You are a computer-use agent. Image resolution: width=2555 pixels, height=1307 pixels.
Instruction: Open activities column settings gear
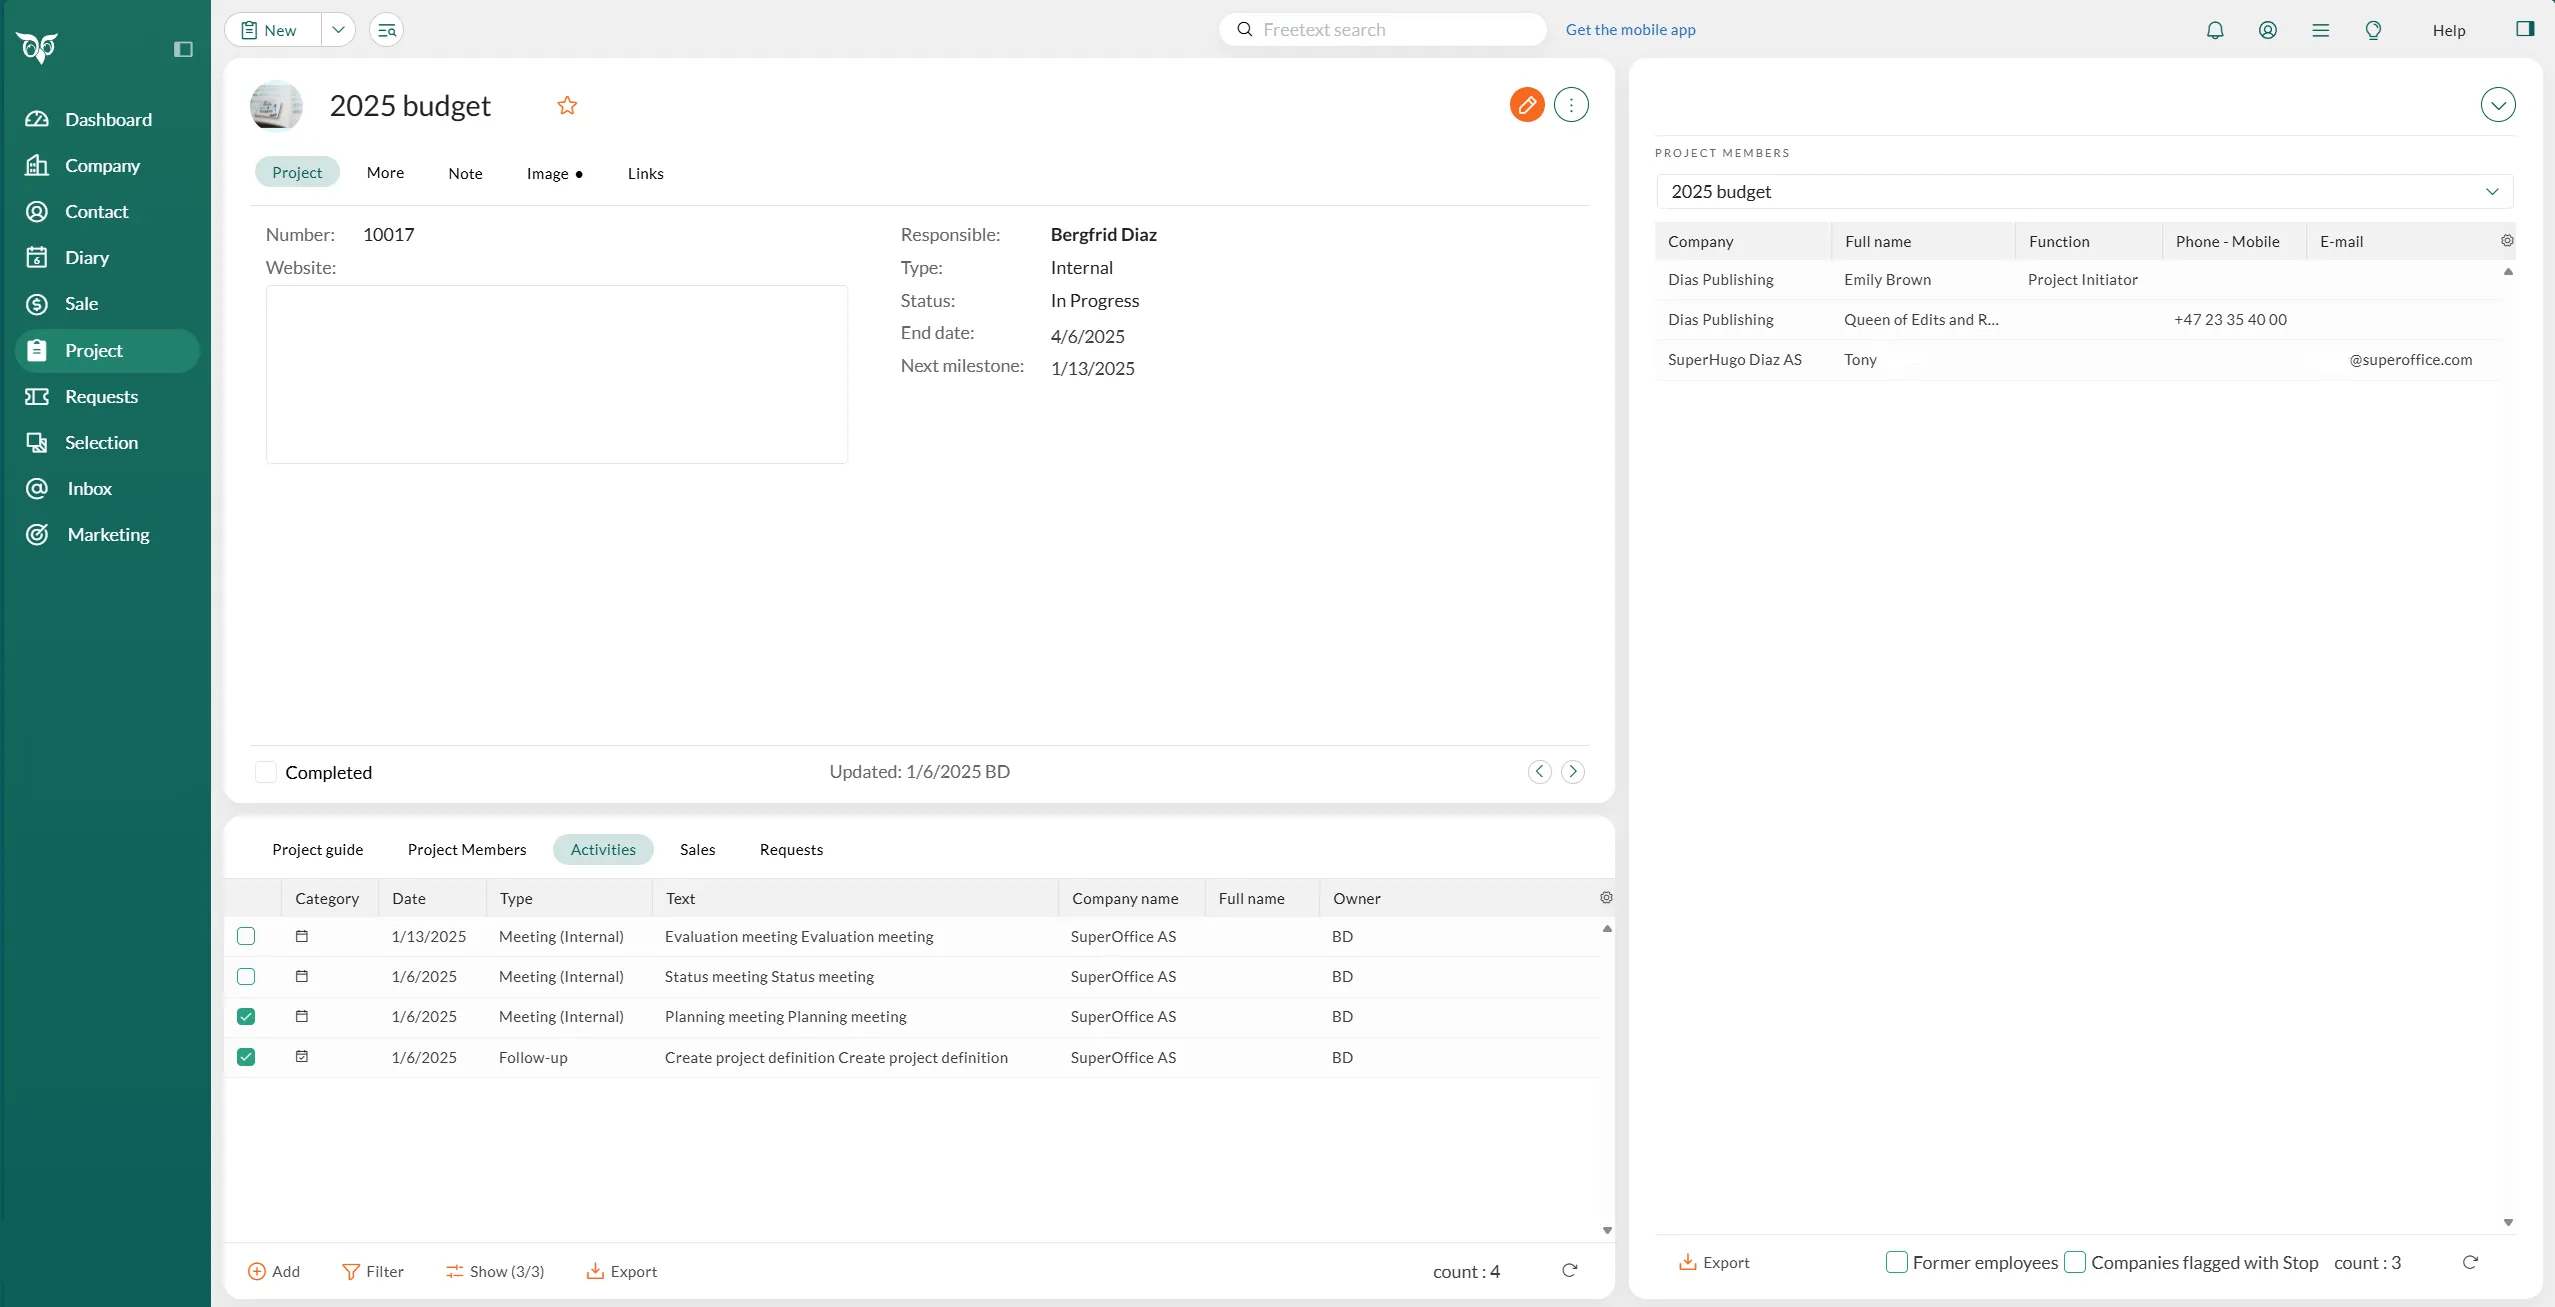[1605, 898]
